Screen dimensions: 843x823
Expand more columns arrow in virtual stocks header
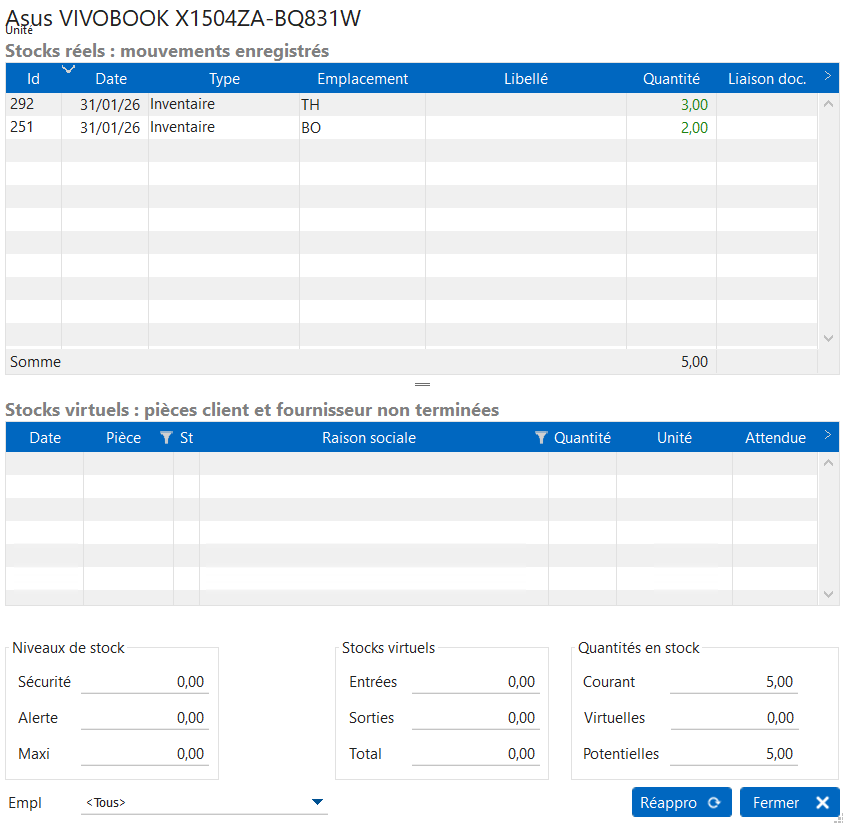coord(827,435)
